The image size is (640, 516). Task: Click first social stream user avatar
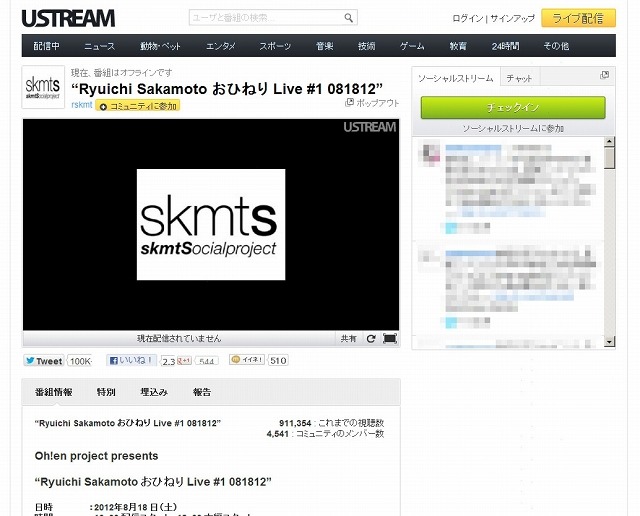point(429,153)
